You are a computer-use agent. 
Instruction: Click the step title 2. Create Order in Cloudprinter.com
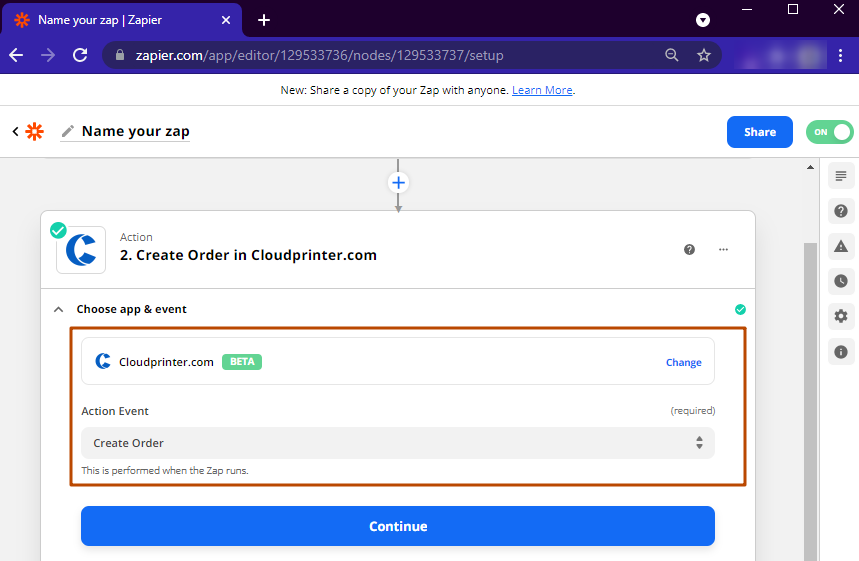[x=248, y=255]
